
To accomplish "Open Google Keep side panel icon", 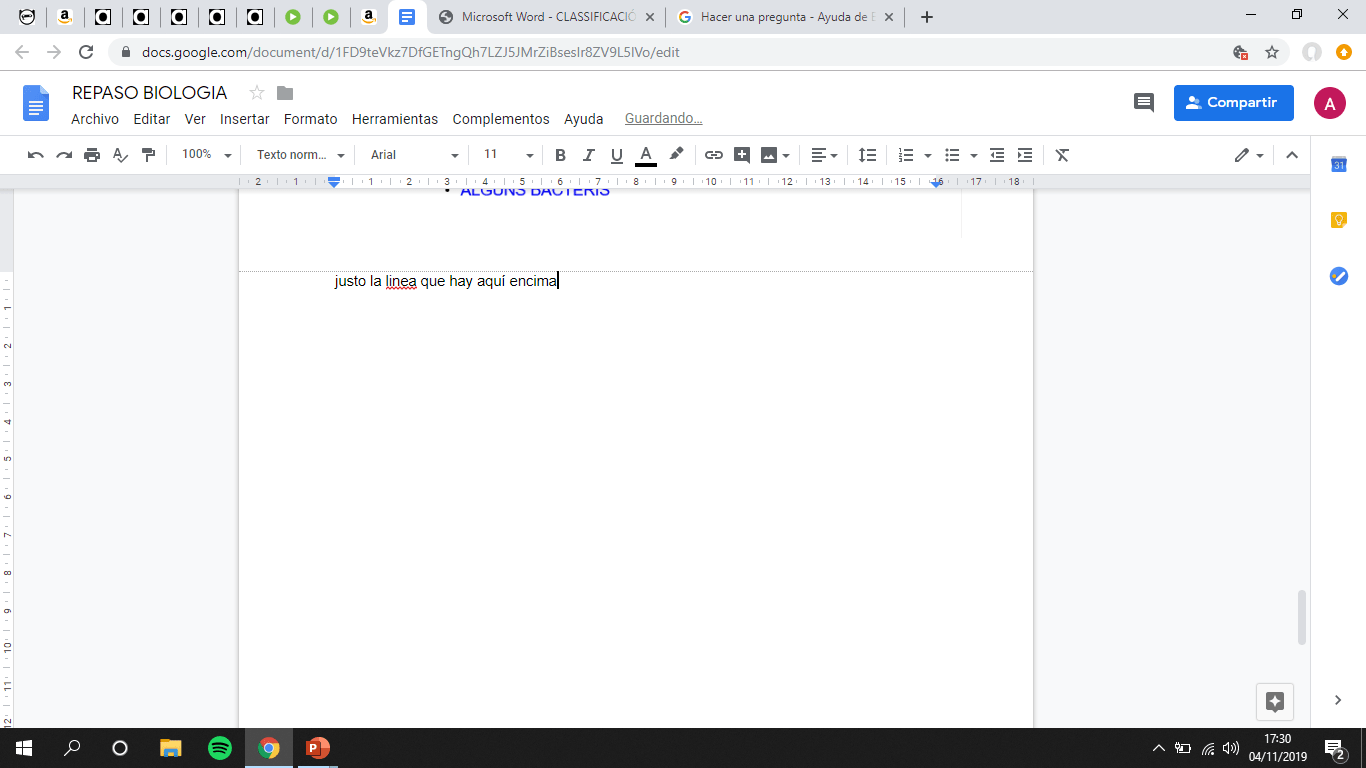I will 1339,220.
